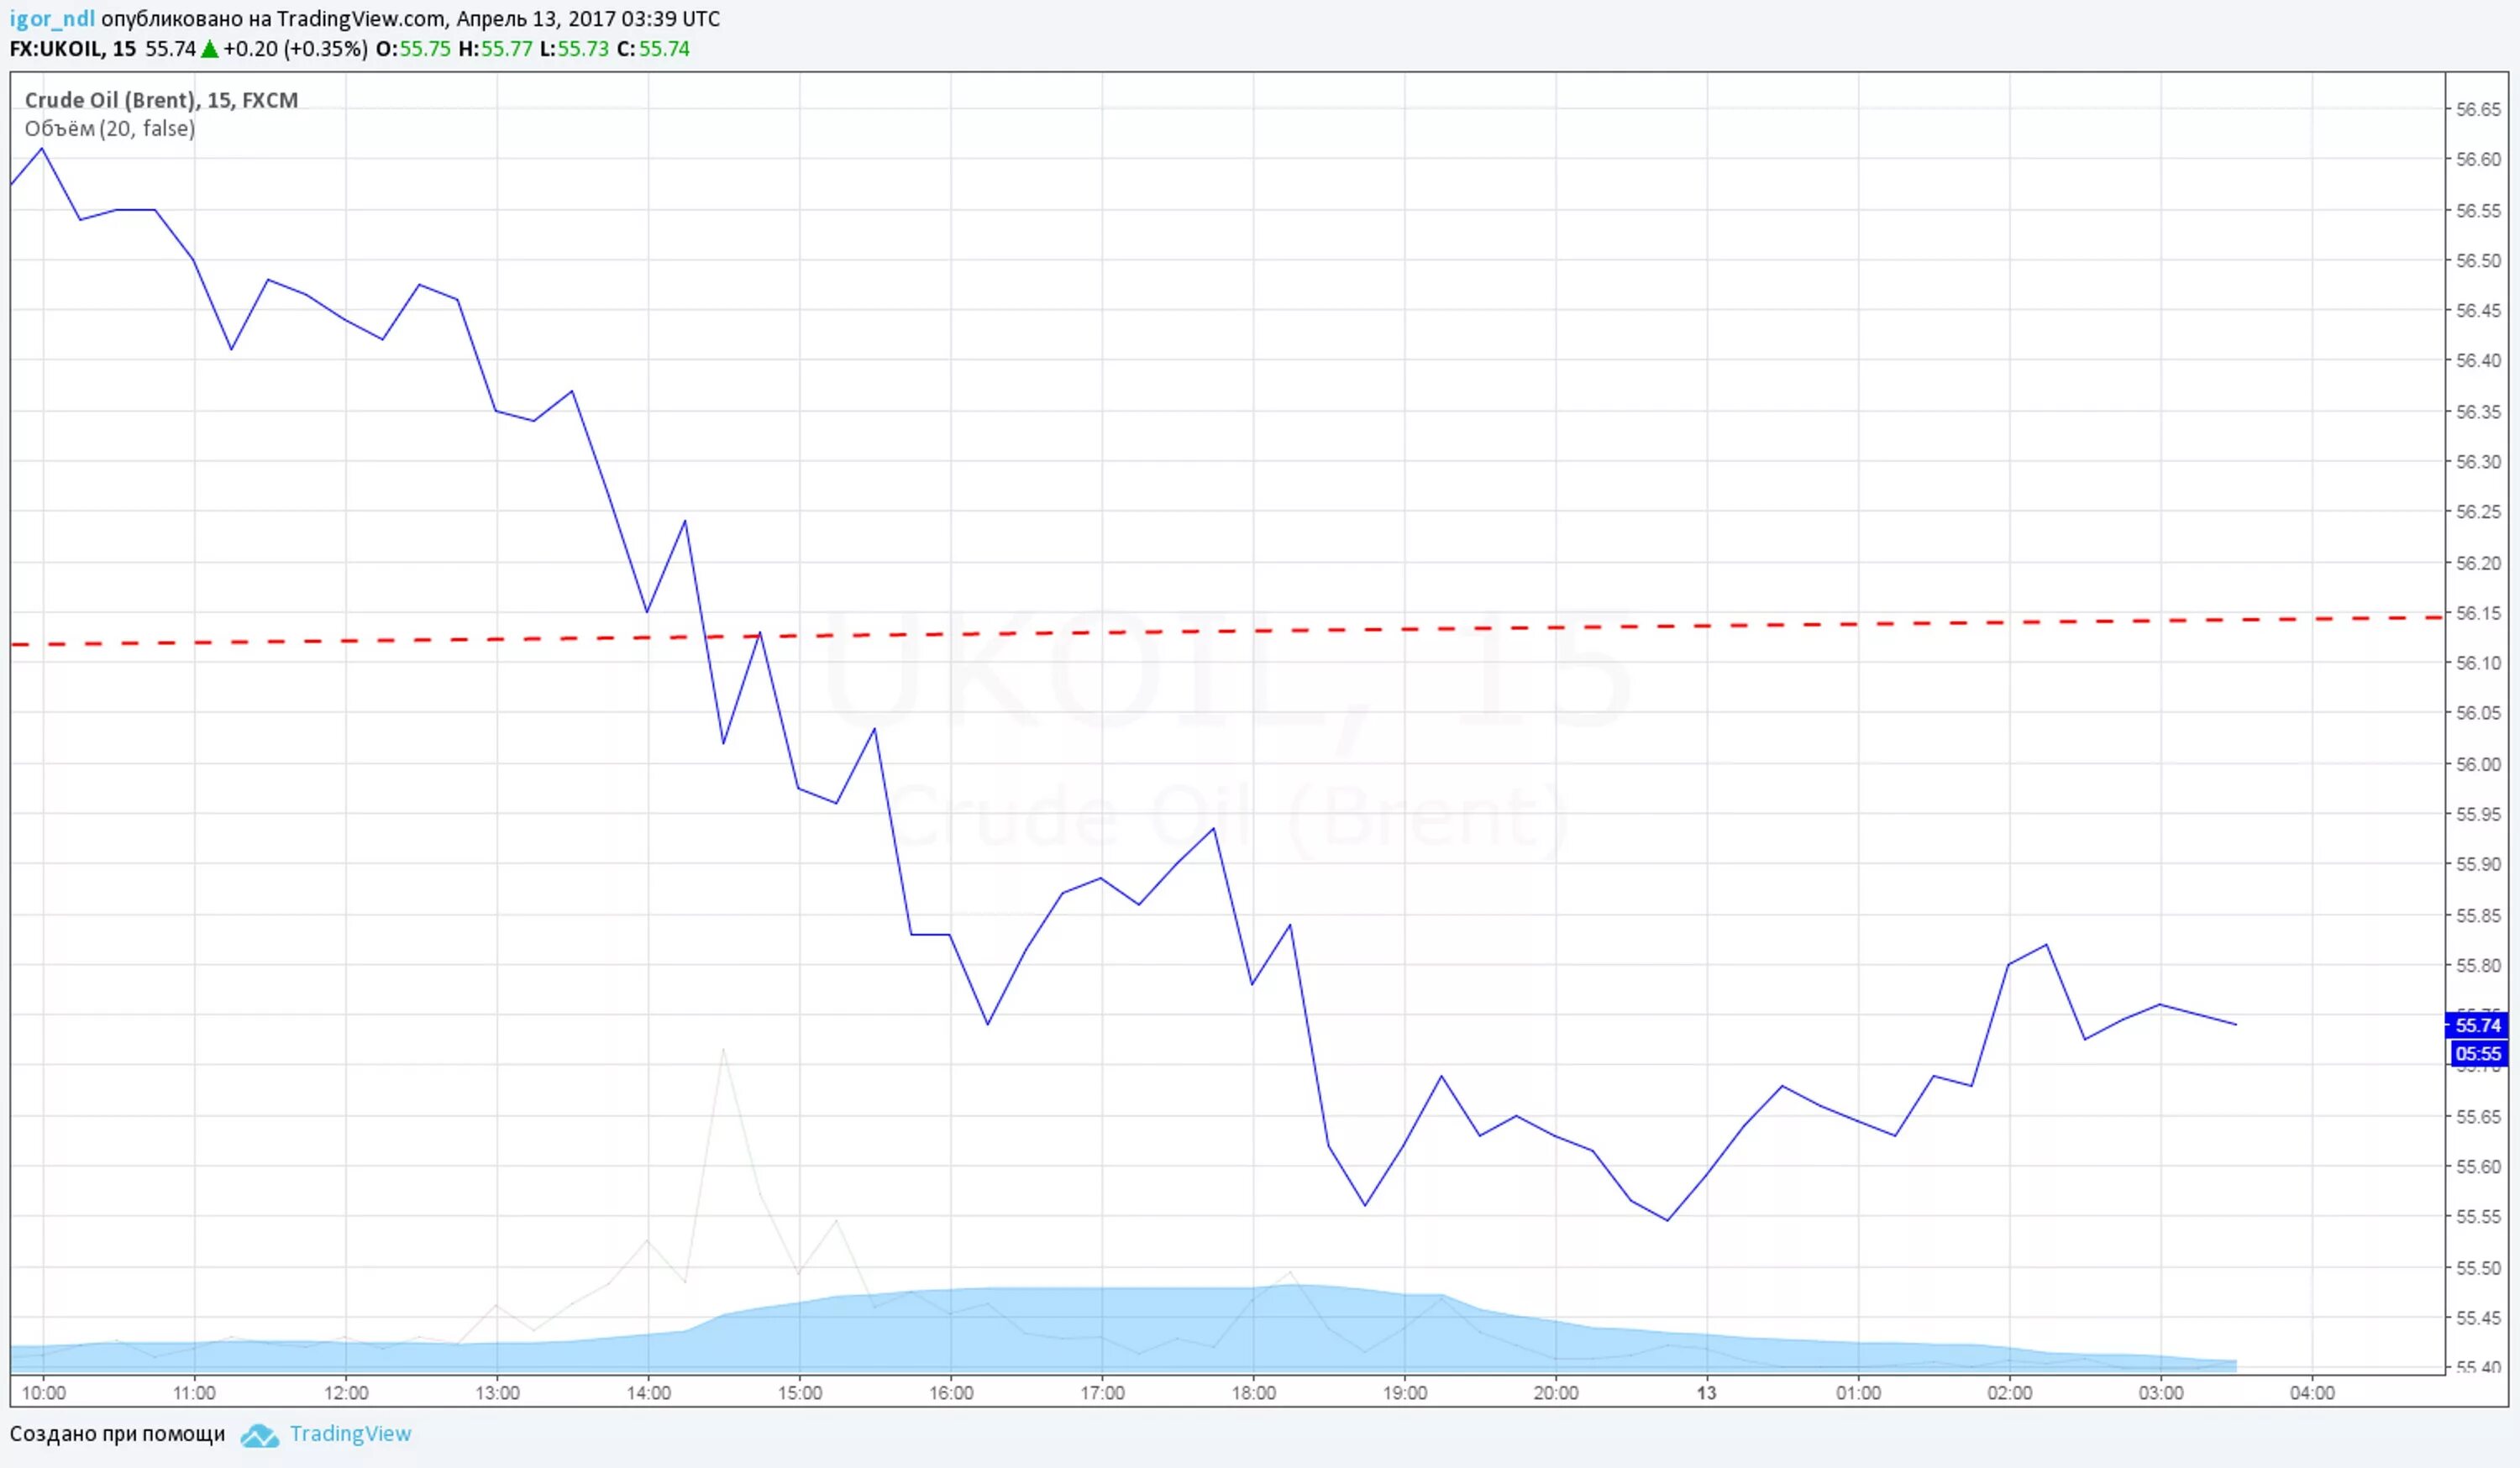
Task: Click the 18:00 time axis label
Action: point(1253,1393)
